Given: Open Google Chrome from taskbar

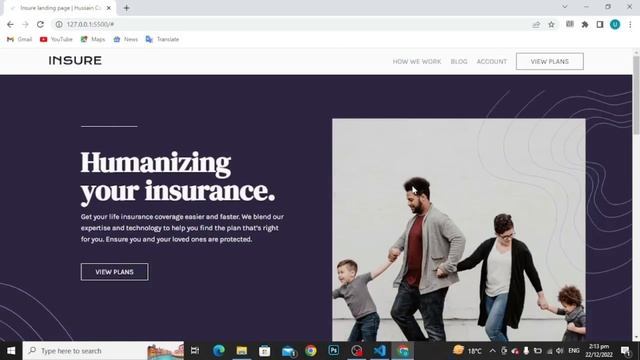Looking at the screenshot, I should click(311, 351).
